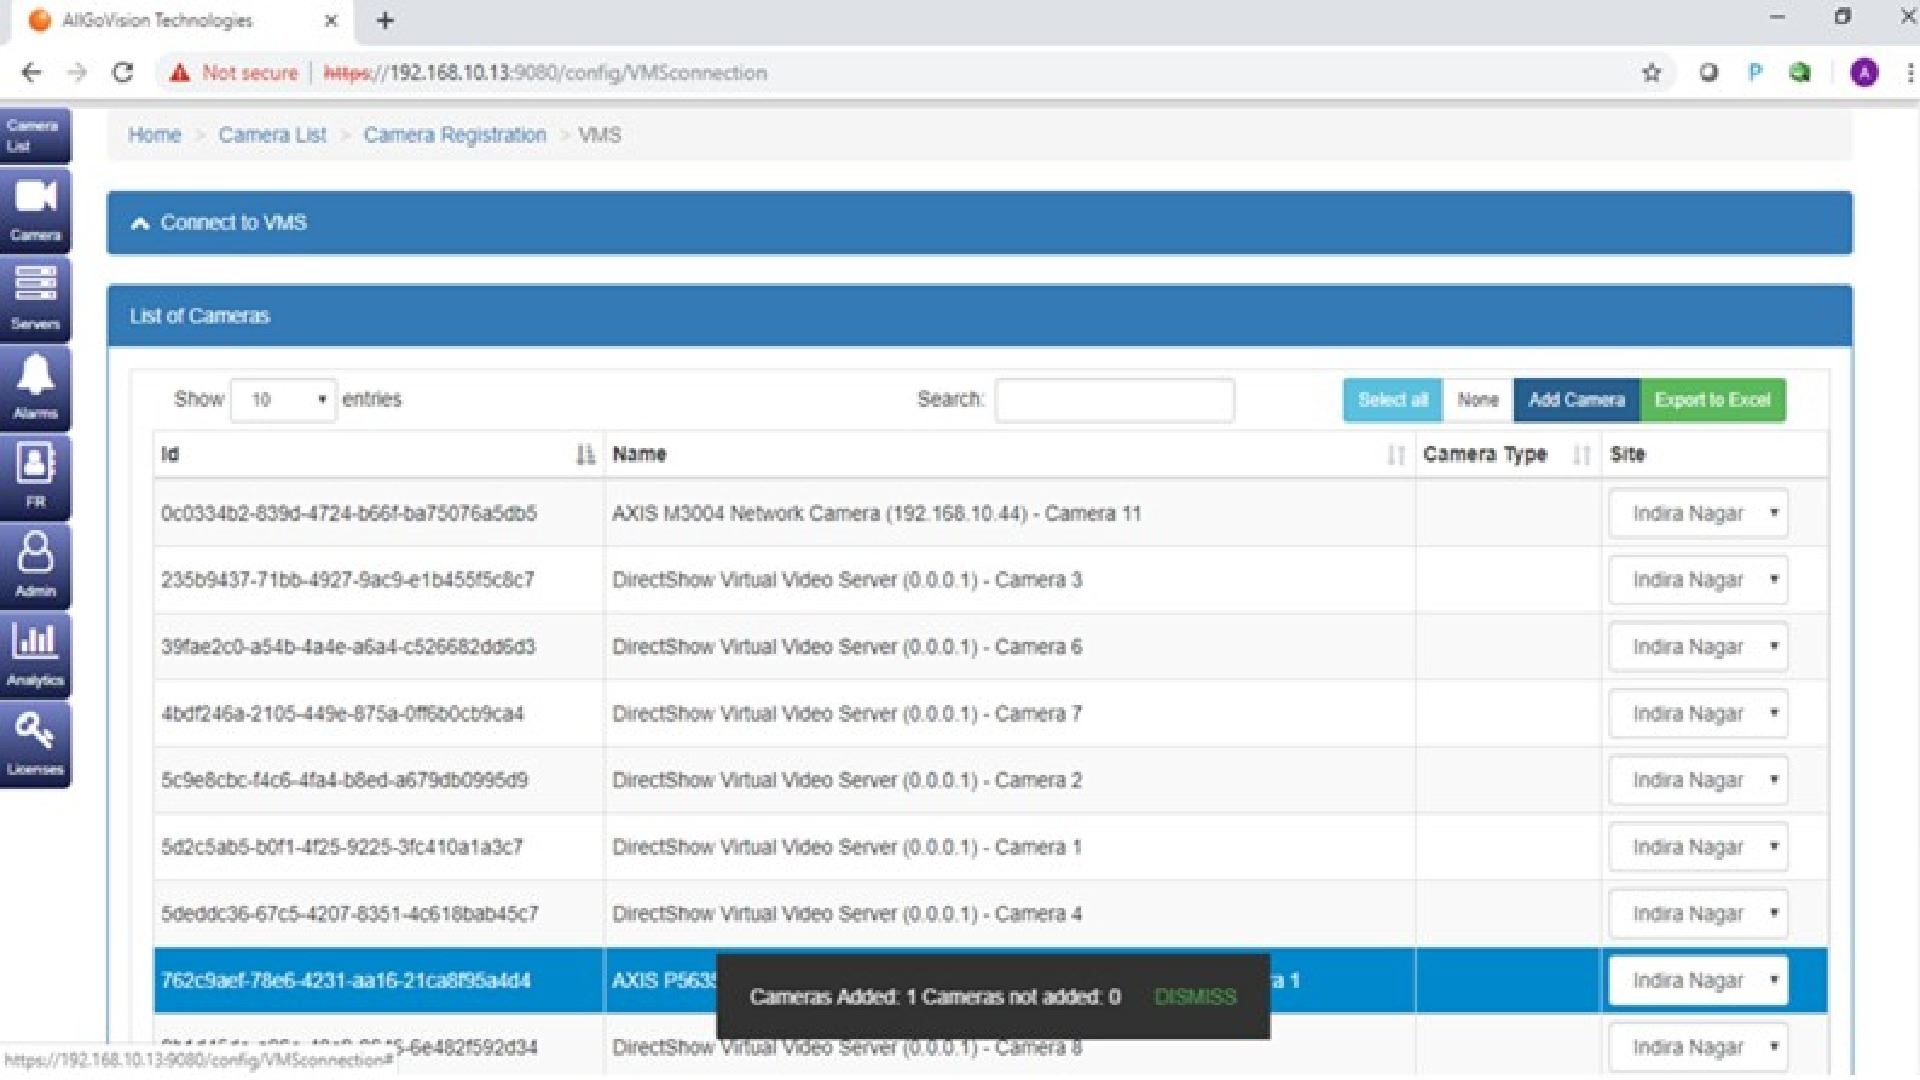Open the Camera section in sidebar

[35, 209]
